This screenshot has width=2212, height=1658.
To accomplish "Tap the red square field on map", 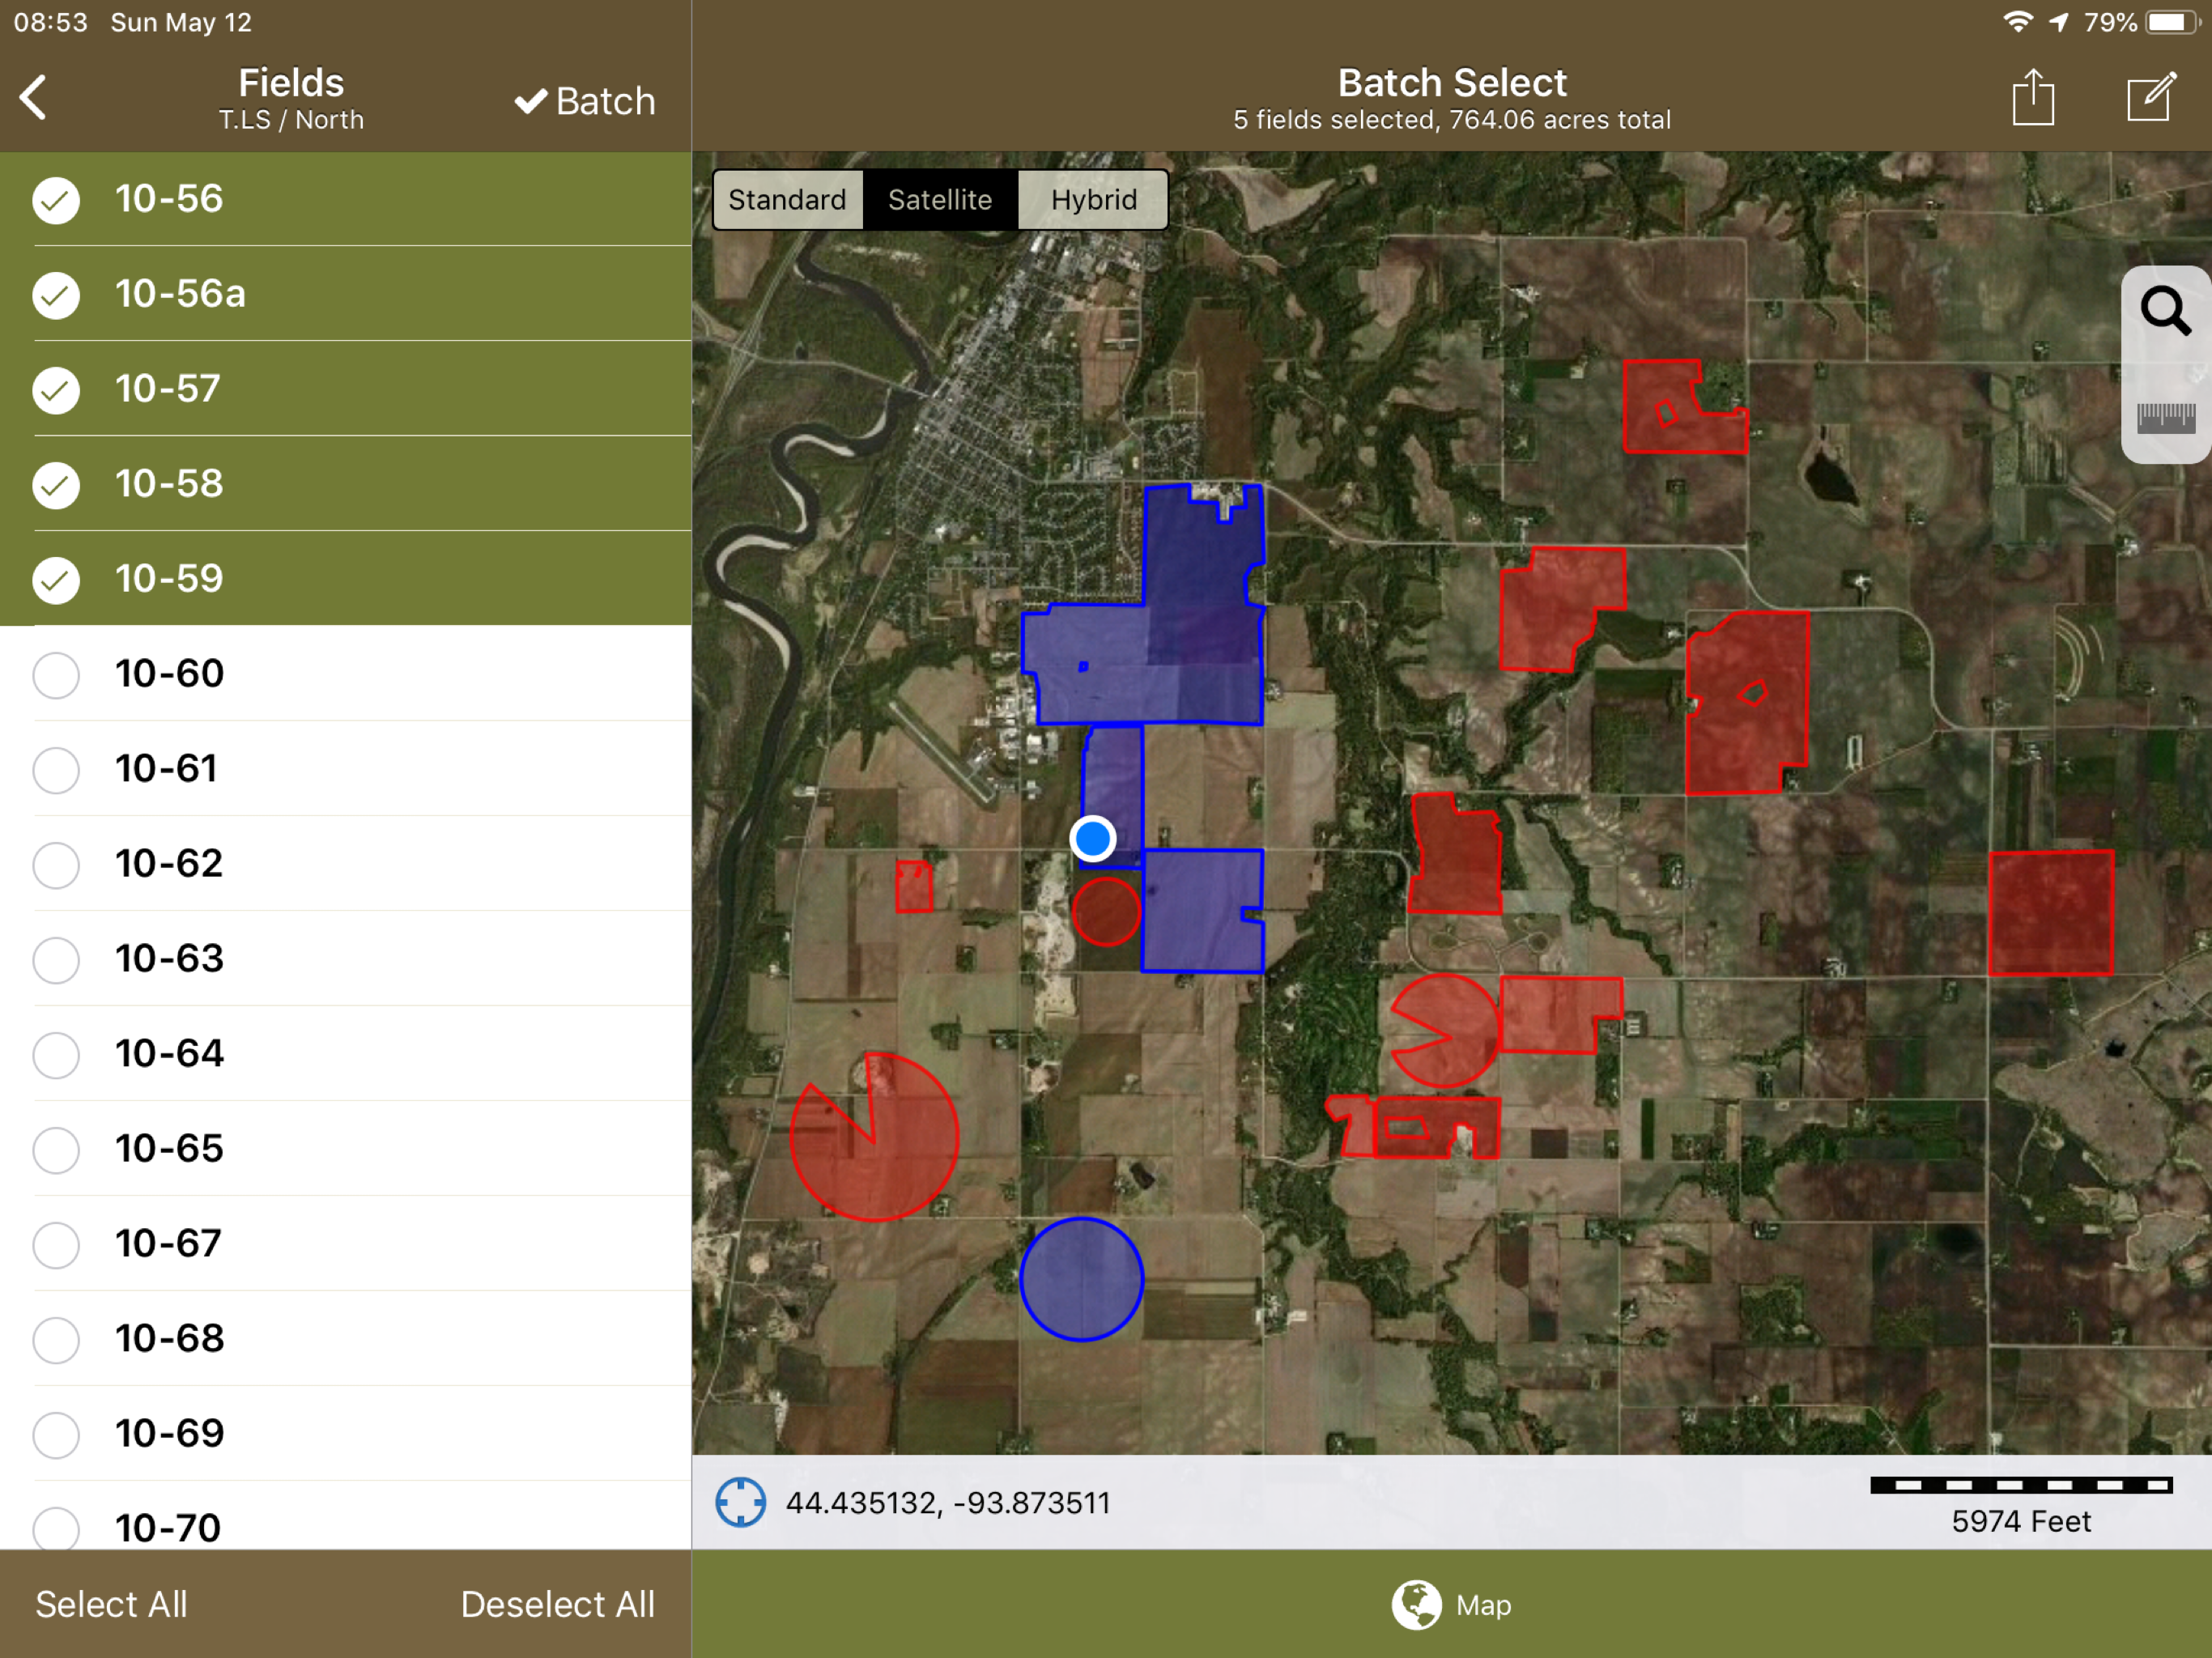I will click(x=2050, y=913).
